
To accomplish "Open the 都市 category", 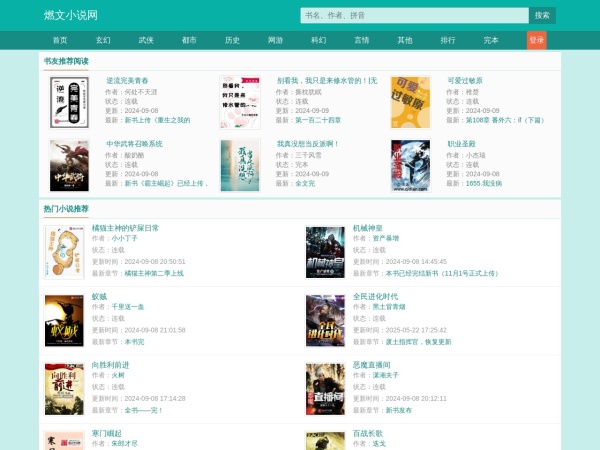I will pyautogui.click(x=189, y=40).
